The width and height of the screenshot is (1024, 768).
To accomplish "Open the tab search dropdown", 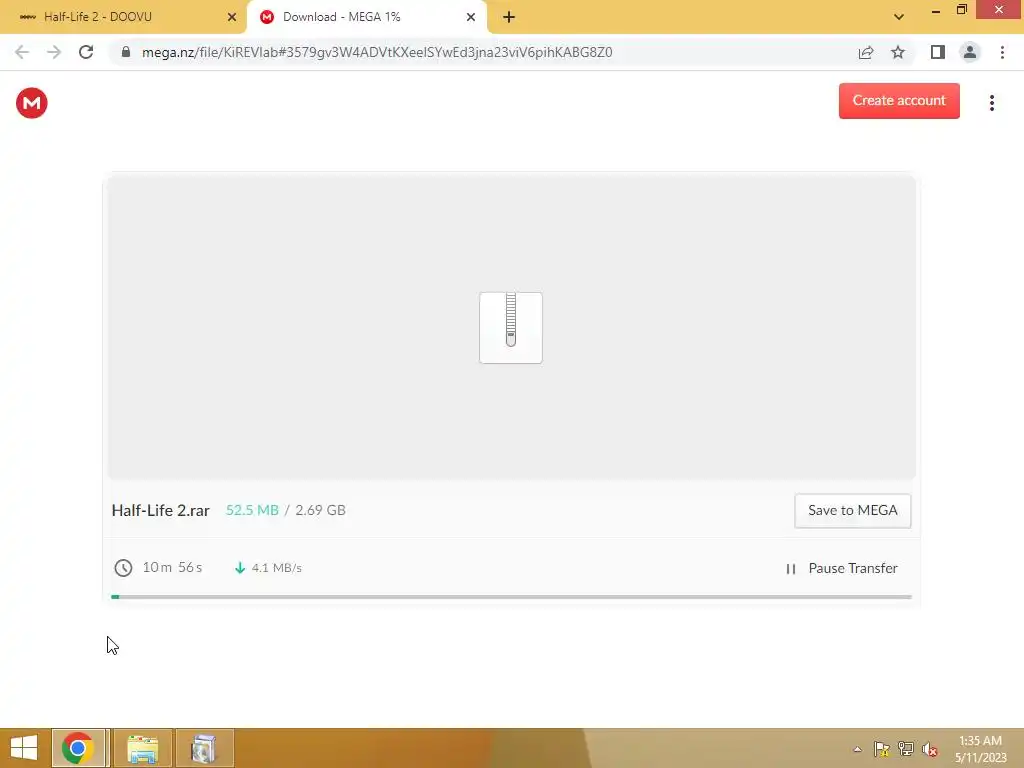I will (x=899, y=17).
